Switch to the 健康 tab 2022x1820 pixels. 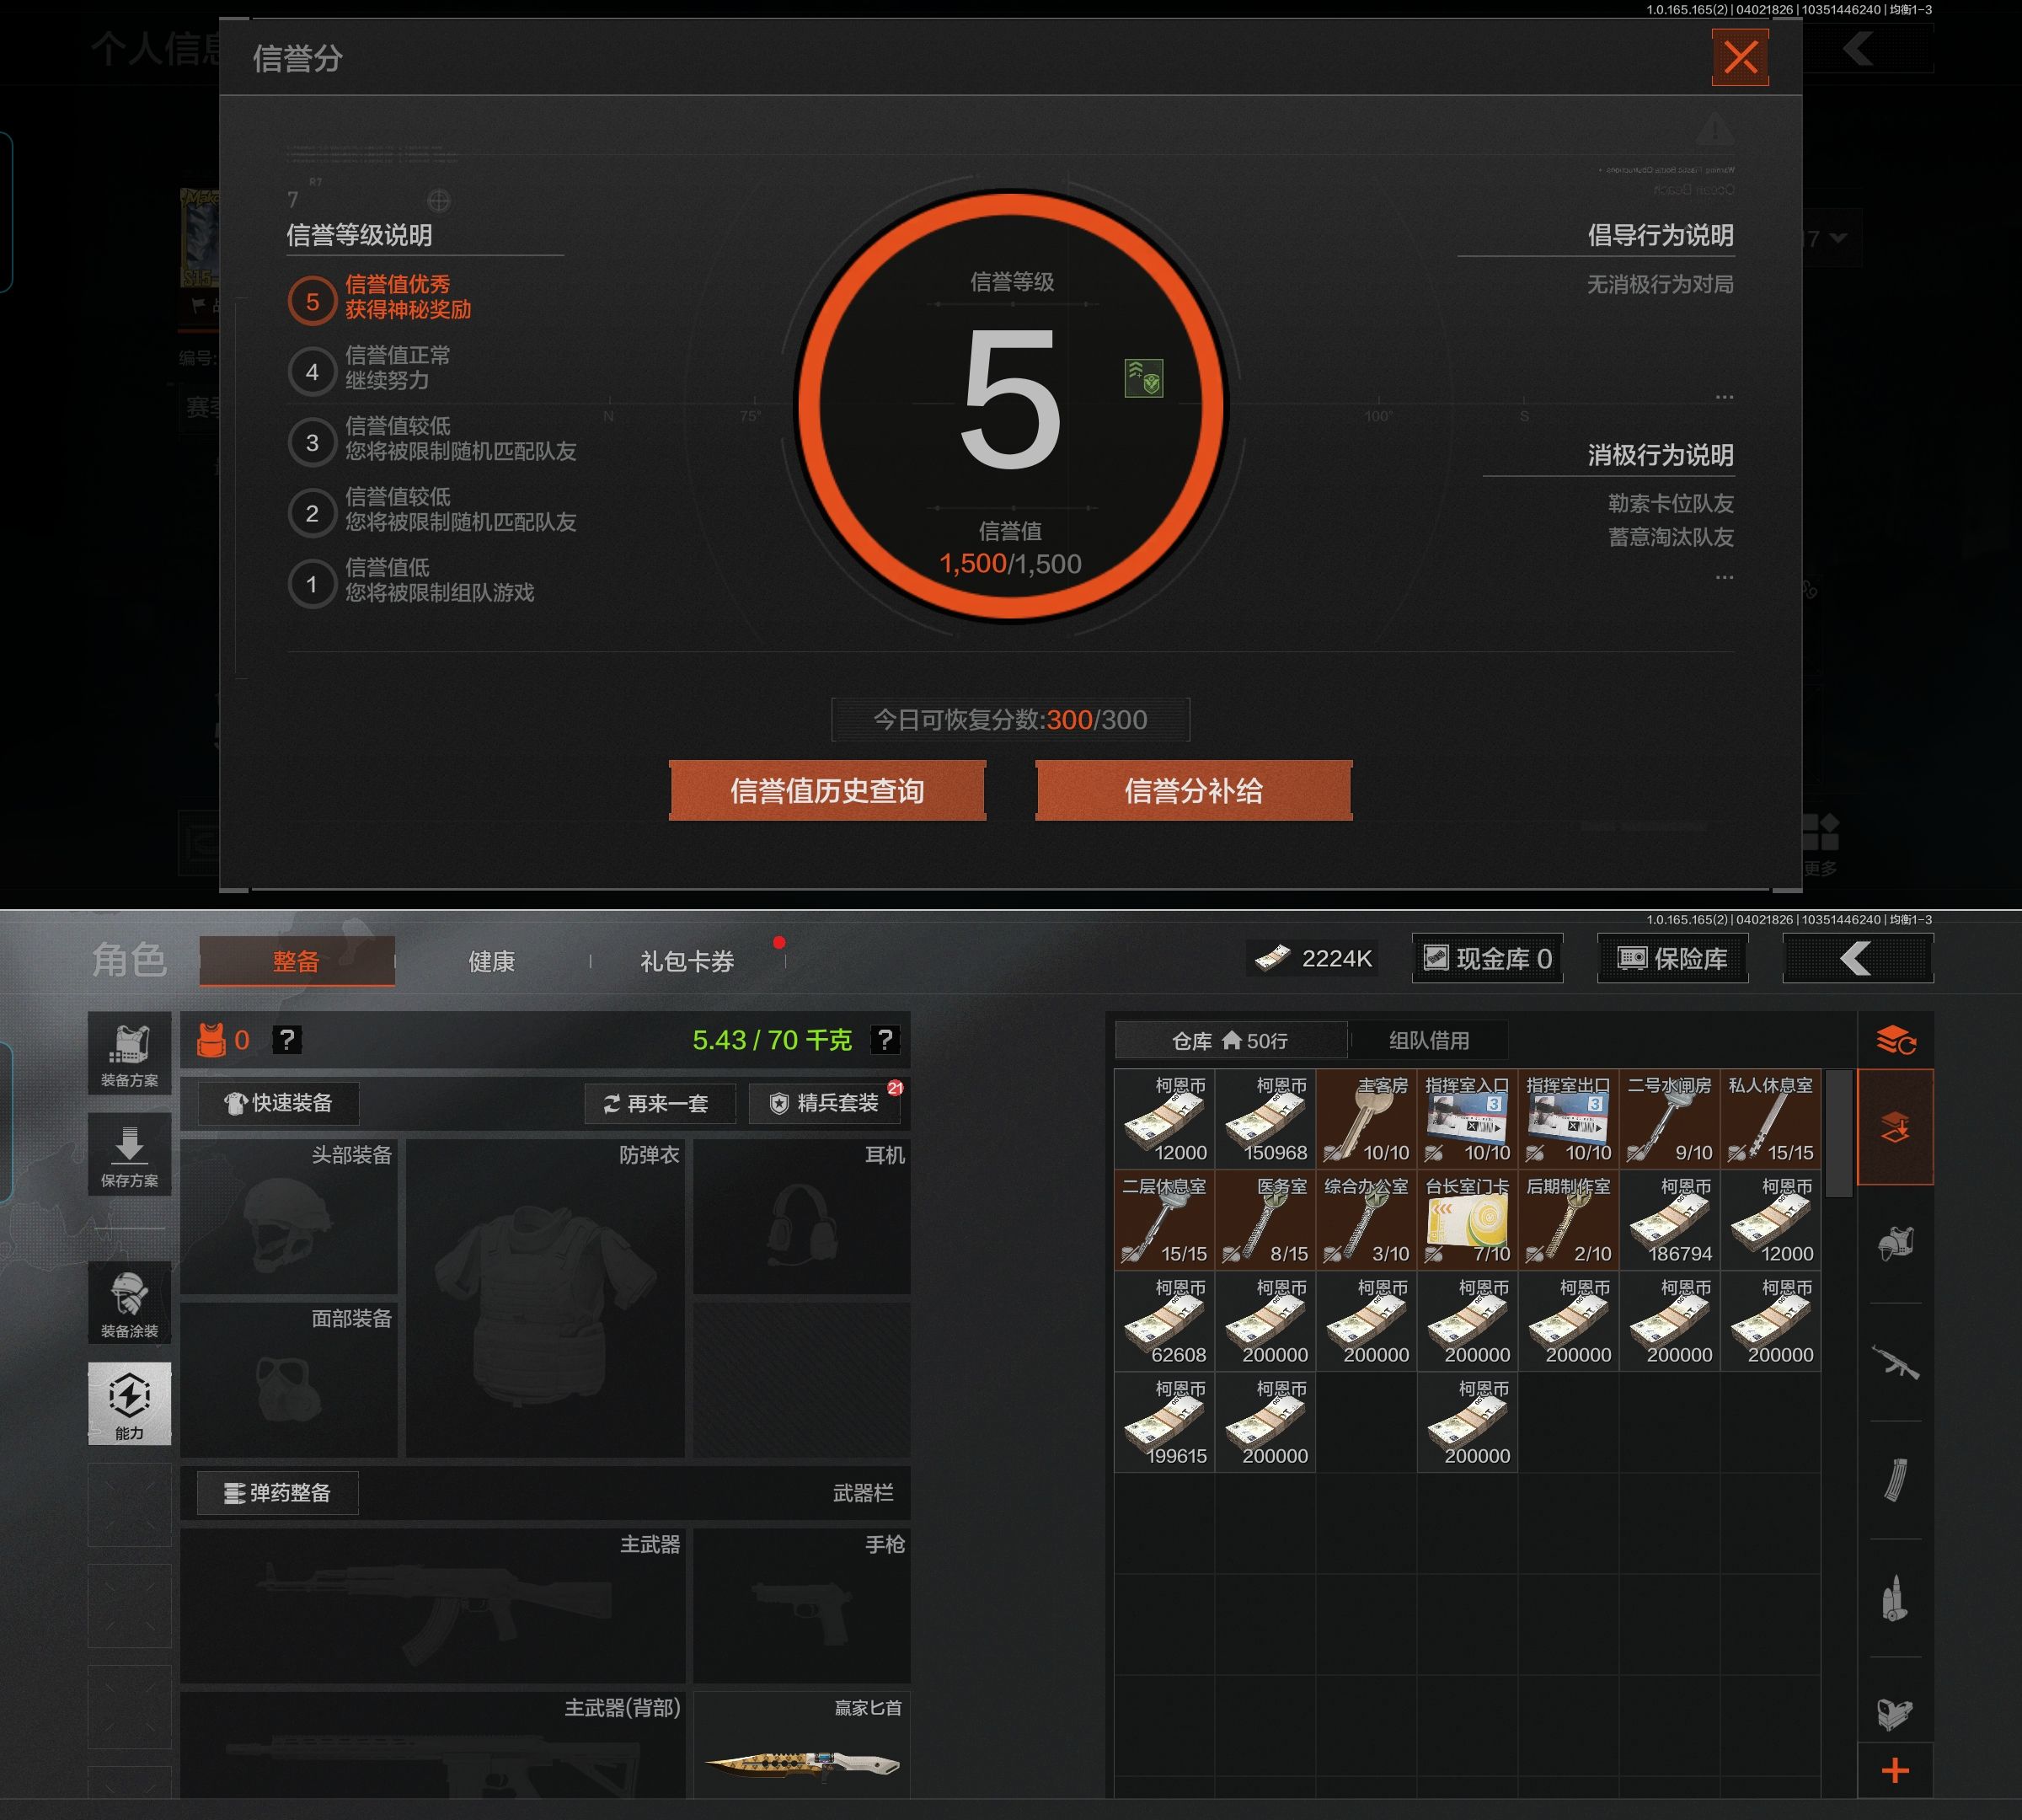(x=491, y=961)
